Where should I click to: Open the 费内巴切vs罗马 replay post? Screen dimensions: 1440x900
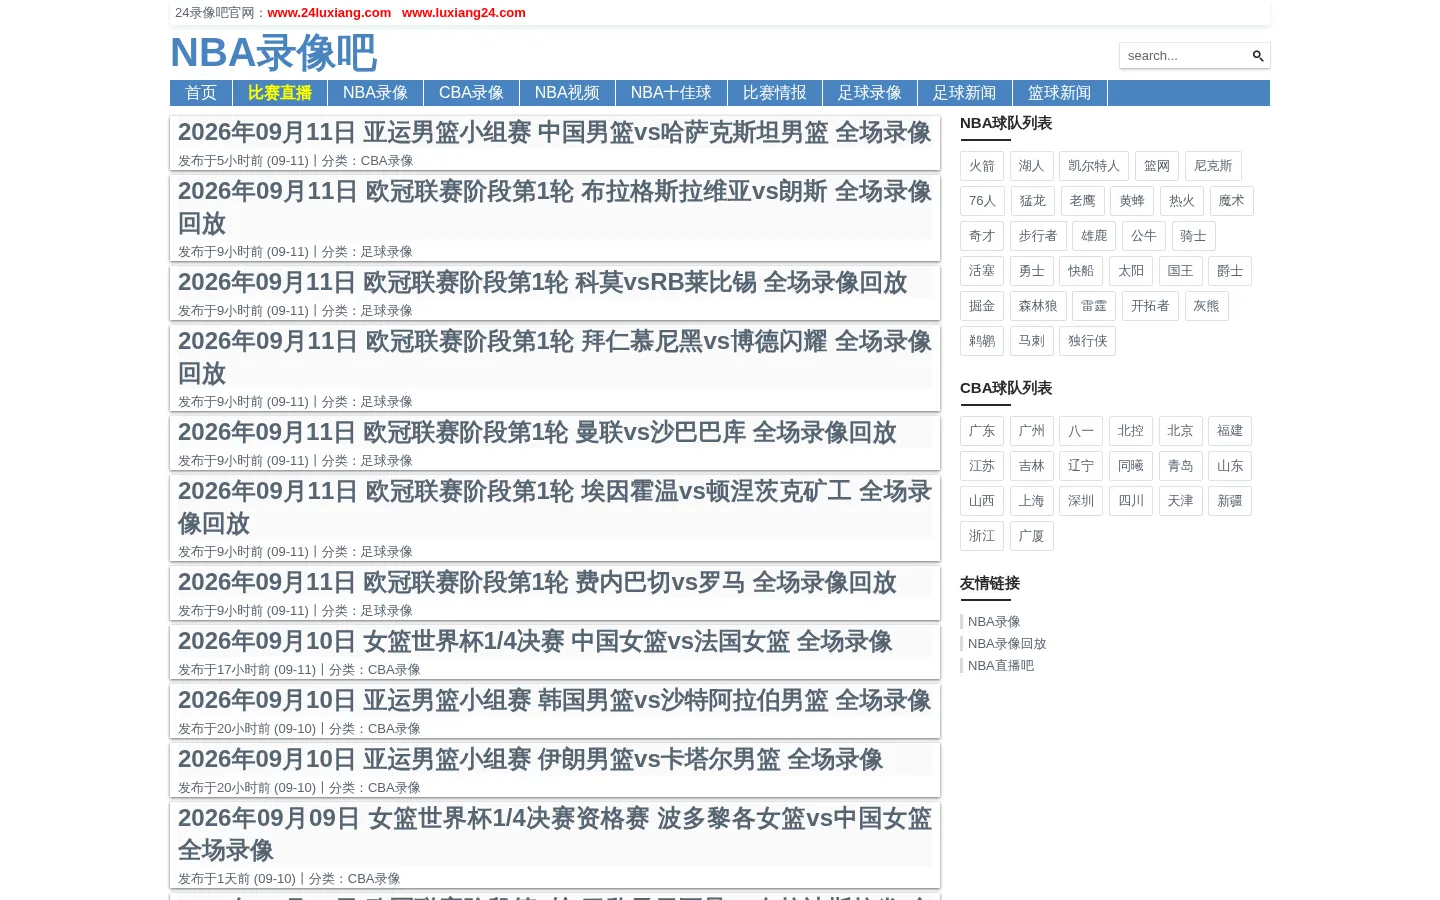[x=537, y=582]
